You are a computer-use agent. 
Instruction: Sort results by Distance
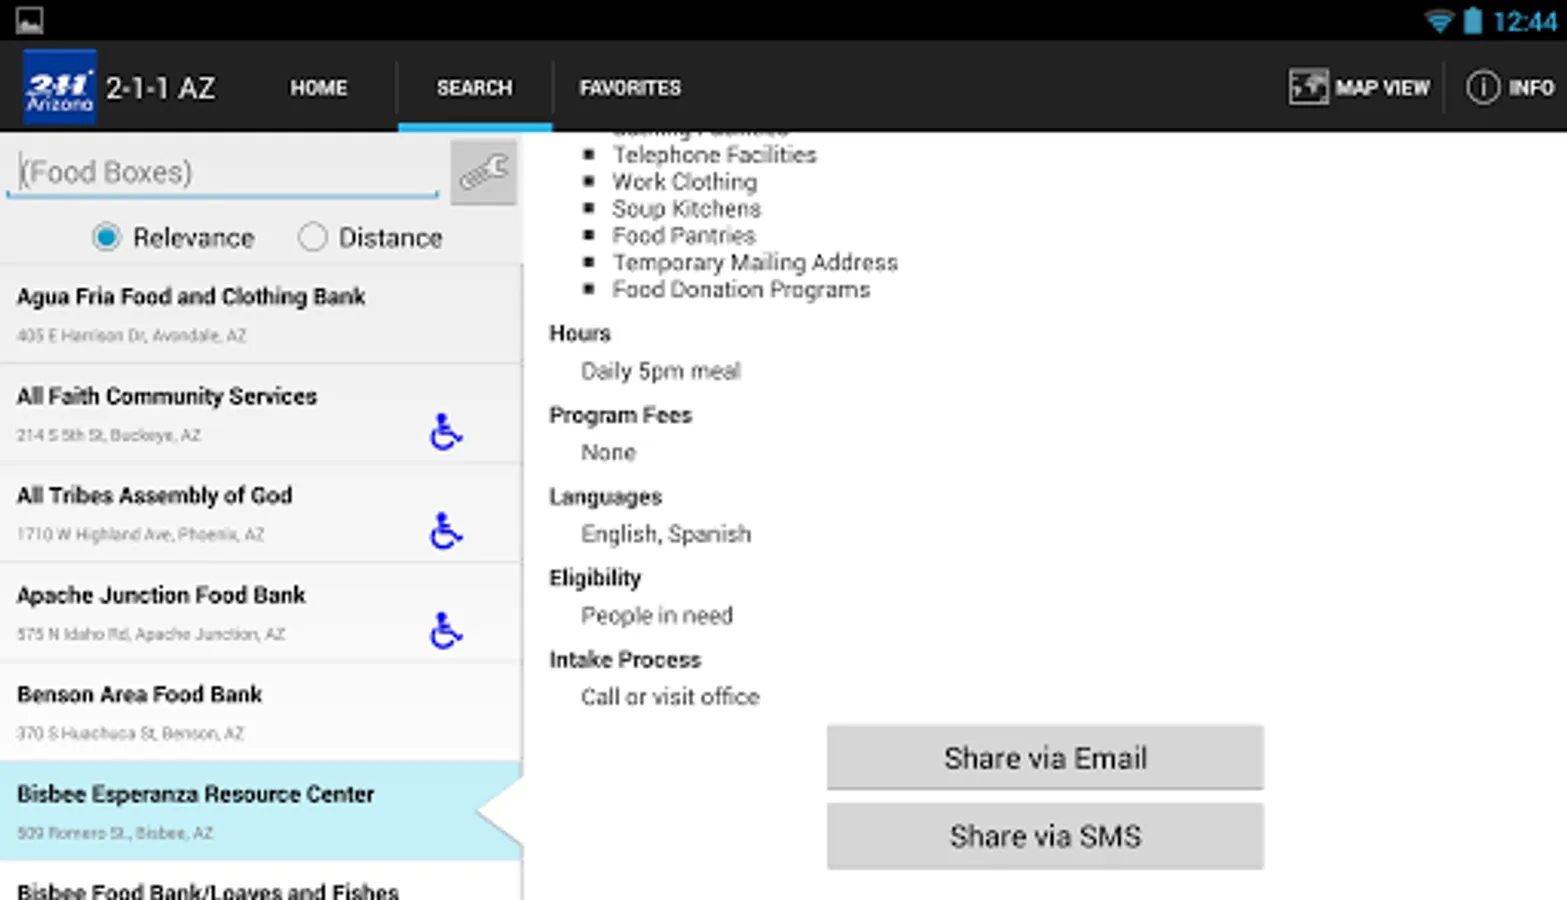(x=370, y=237)
